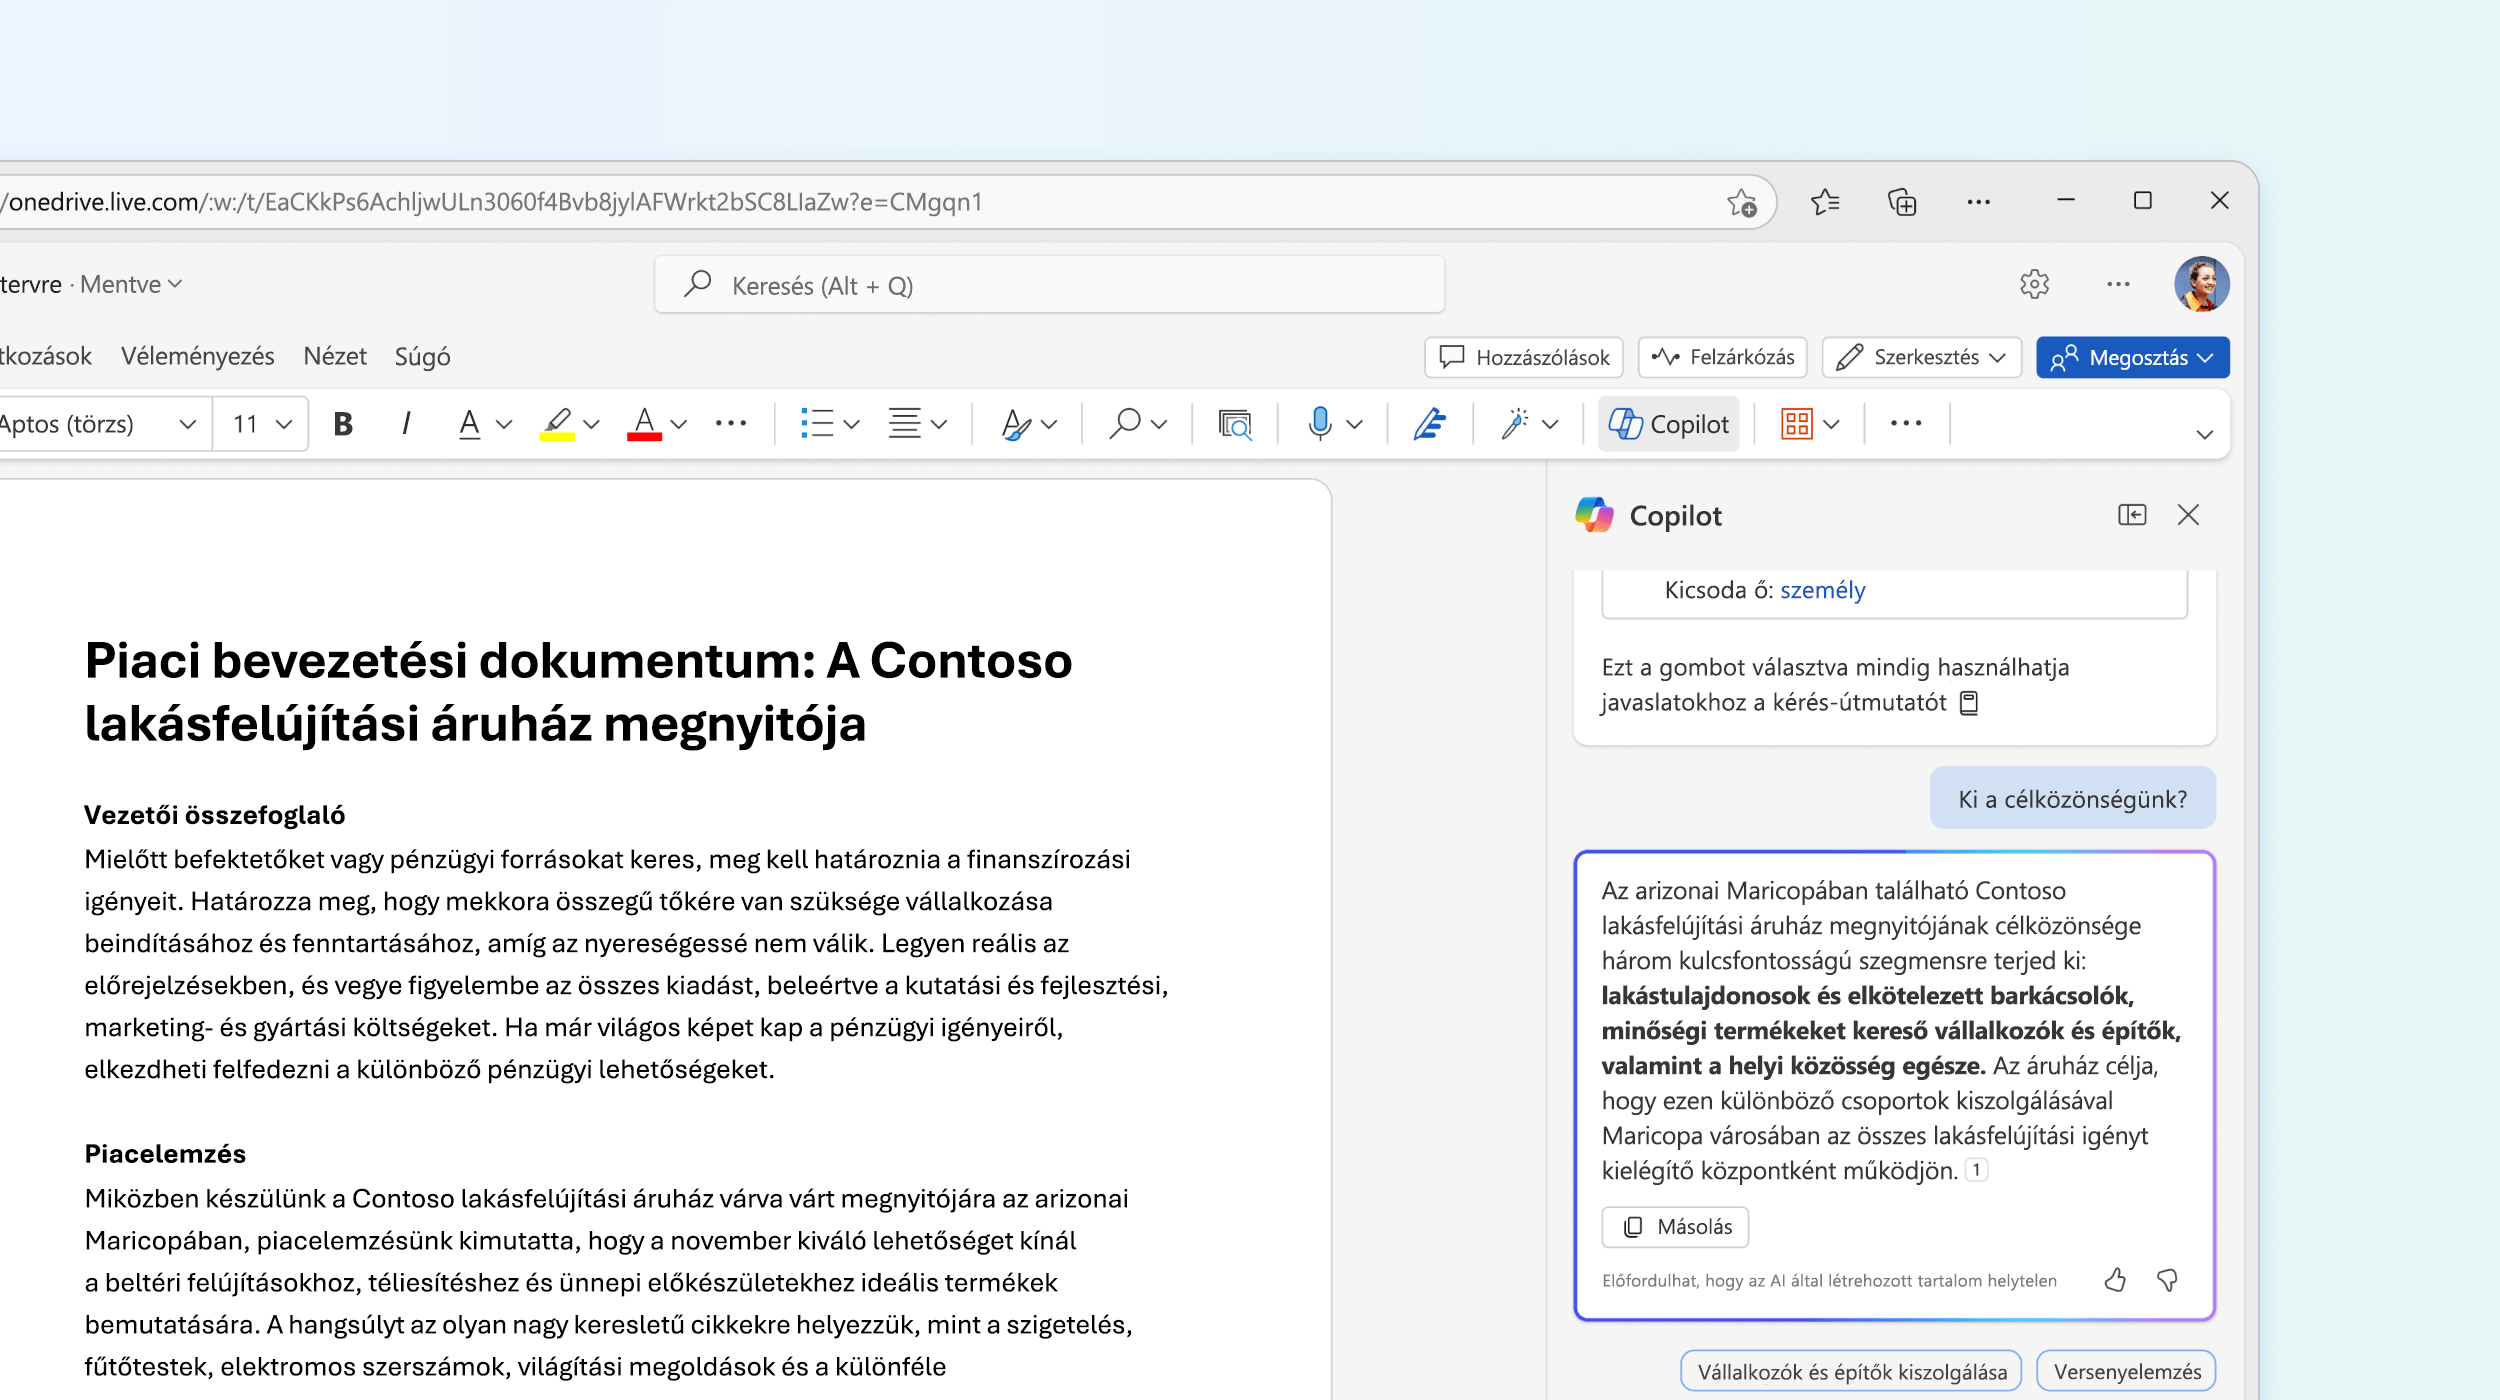Open browser settings and more ellipsis
Viewport: 2500px width, 1400px height.
(1978, 202)
